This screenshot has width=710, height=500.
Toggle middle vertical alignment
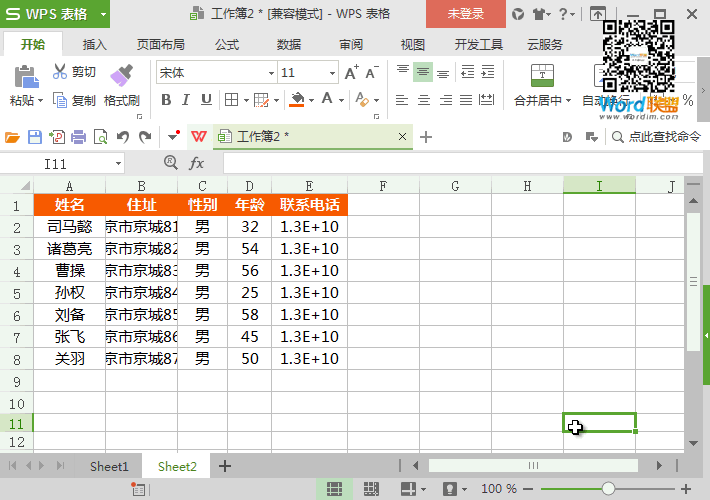coord(423,72)
